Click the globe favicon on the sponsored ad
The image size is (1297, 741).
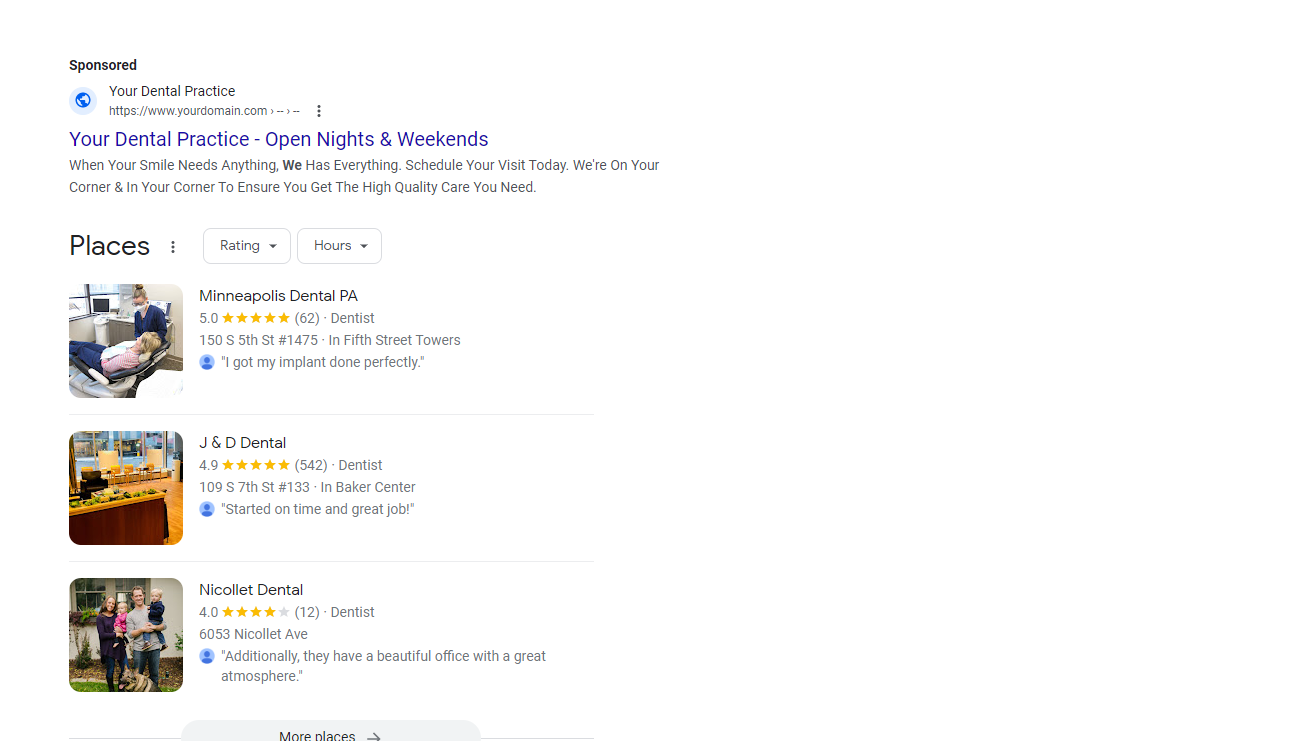pos(83,100)
